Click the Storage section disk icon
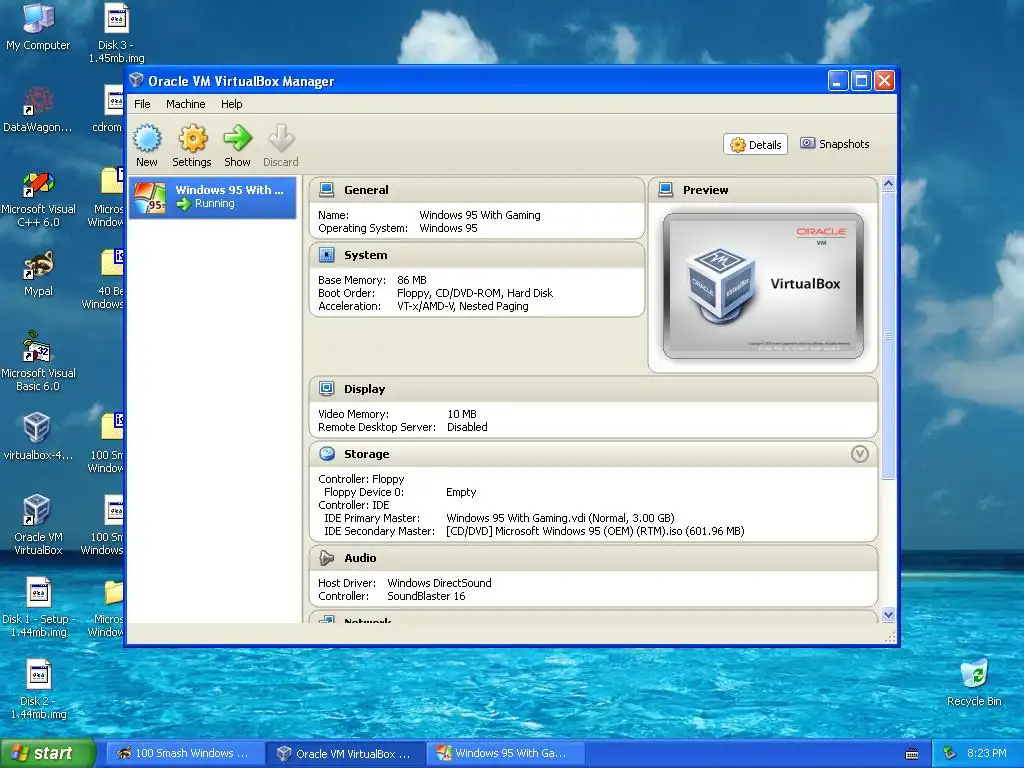This screenshot has width=1024, height=768. pos(327,454)
